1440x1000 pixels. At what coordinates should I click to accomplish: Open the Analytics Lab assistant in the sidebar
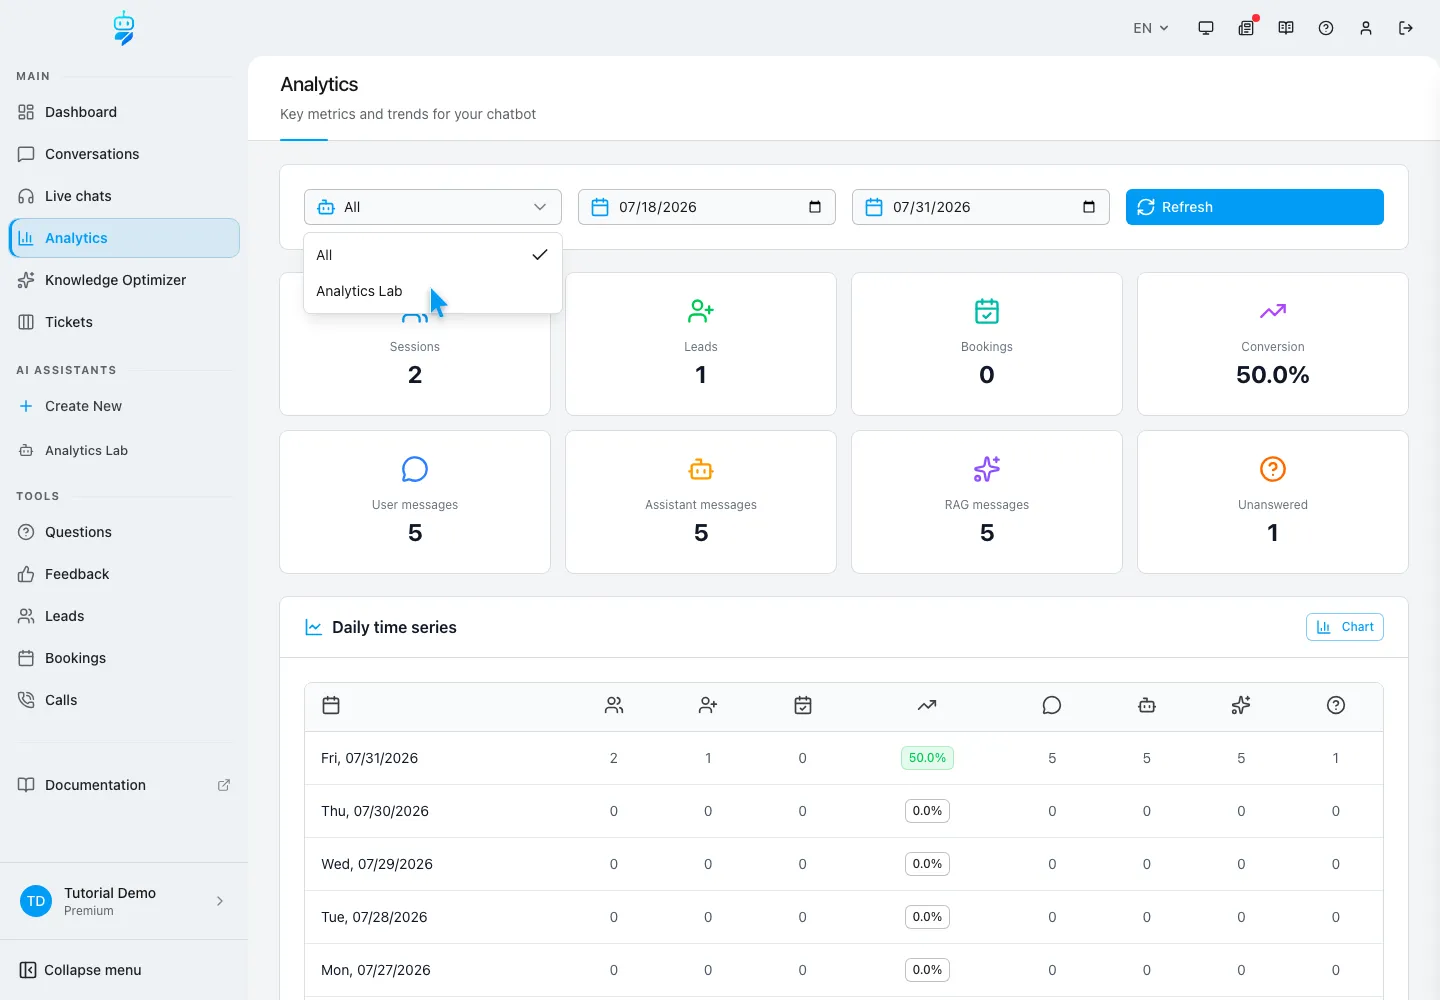tap(124, 450)
